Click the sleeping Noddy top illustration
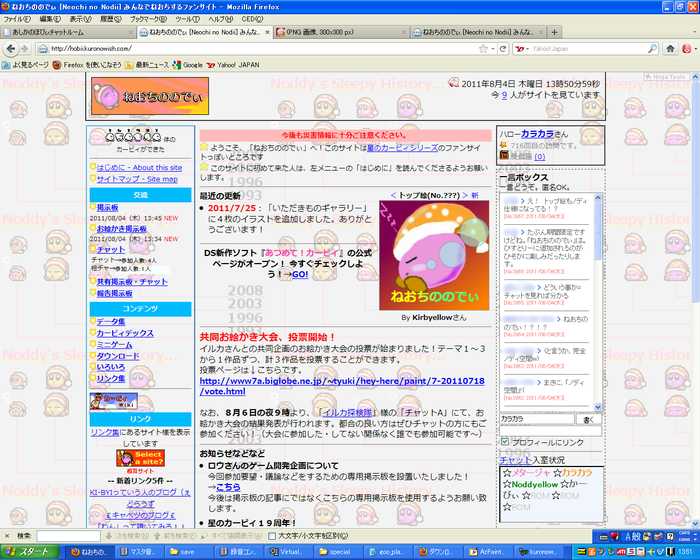 434,255
